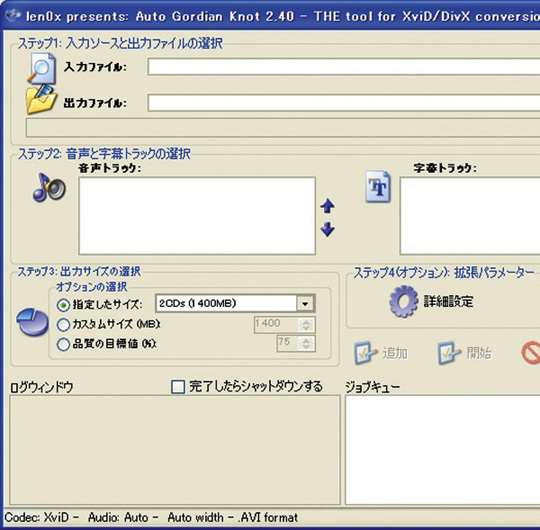The width and height of the screenshot is (540, 530).
Task: Enable 完了したらシャットダウンする checkbox
Action: pos(178,386)
